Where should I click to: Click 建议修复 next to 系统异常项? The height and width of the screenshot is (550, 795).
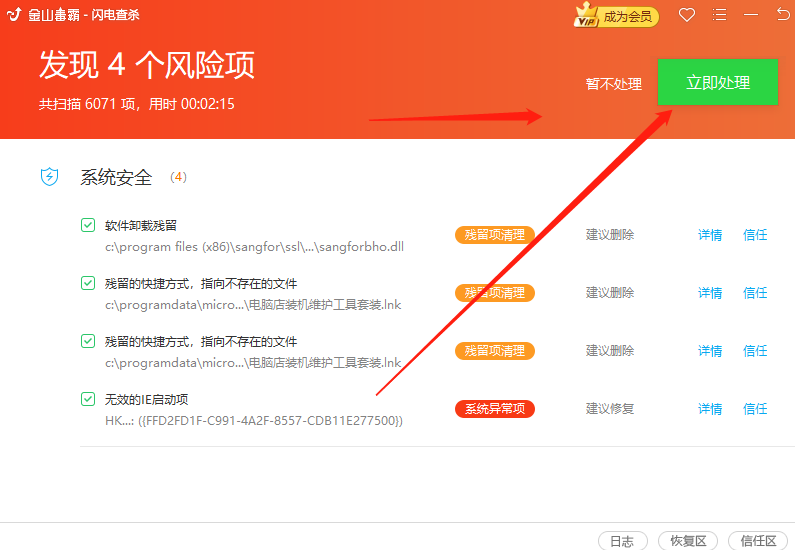click(x=610, y=409)
